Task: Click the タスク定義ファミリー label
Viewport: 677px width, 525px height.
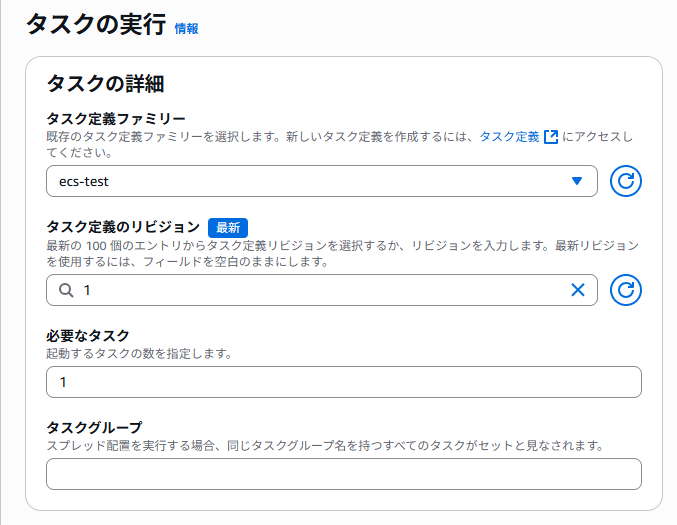Action: tap(116, 118)
